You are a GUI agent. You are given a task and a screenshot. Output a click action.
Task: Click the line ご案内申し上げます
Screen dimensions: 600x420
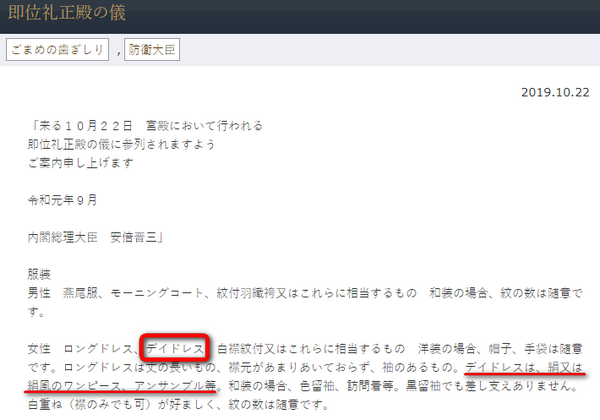81,163
